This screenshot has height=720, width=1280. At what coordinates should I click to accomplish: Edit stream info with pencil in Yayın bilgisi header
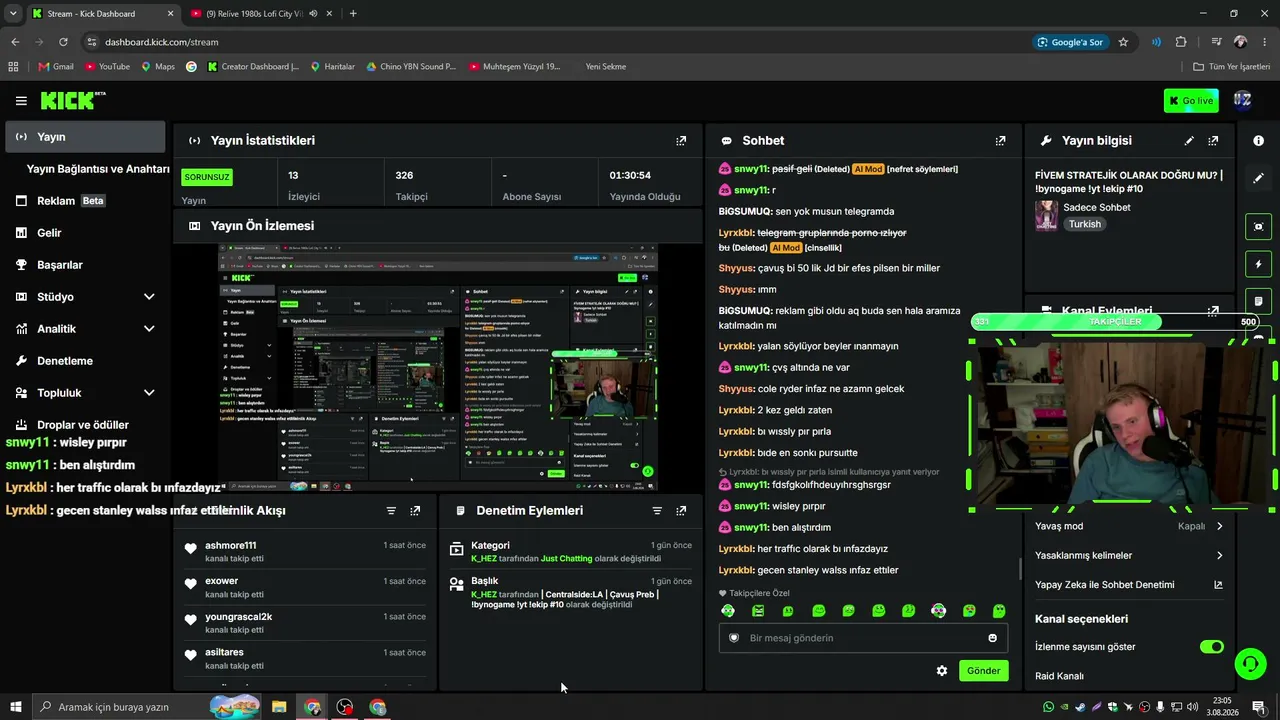click(x=1189, y=141)
